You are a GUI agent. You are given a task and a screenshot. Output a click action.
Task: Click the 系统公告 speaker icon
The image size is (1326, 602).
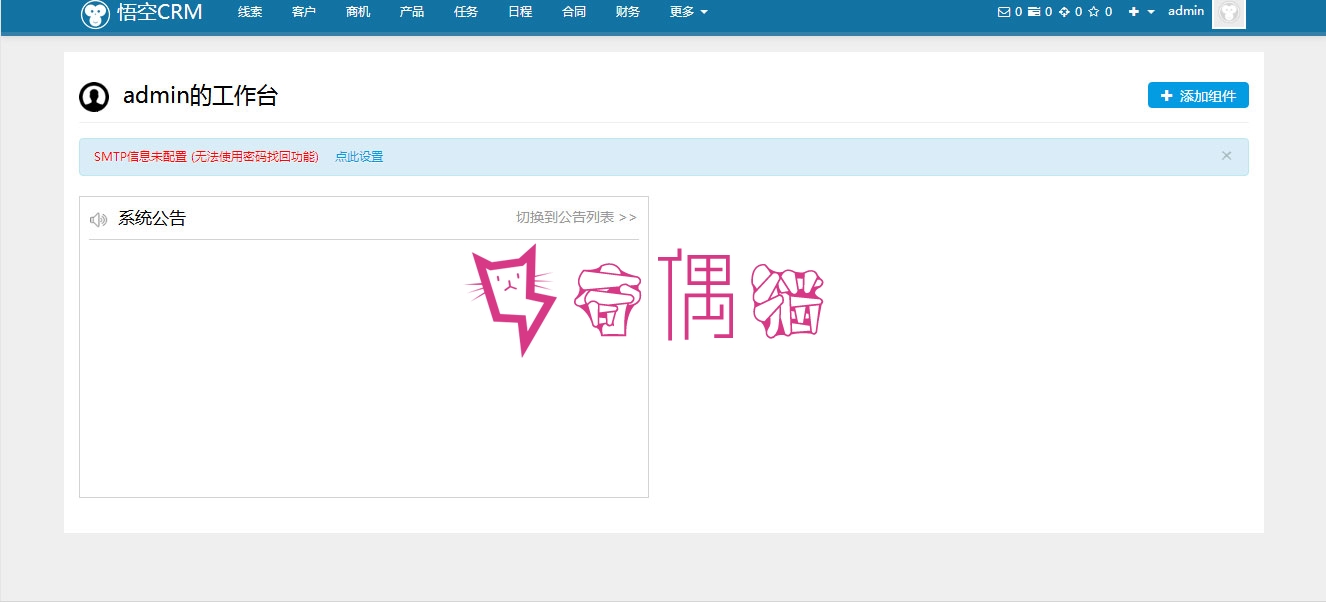click(x=98, y=219)
